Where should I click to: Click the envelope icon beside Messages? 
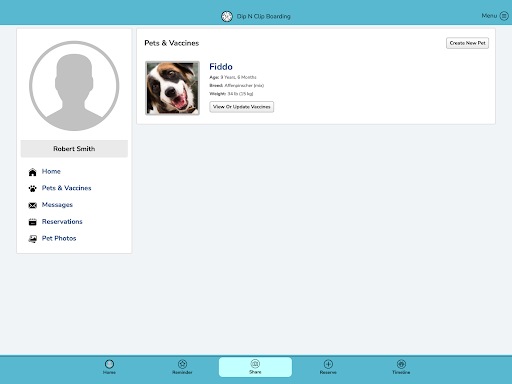point(32,205)
